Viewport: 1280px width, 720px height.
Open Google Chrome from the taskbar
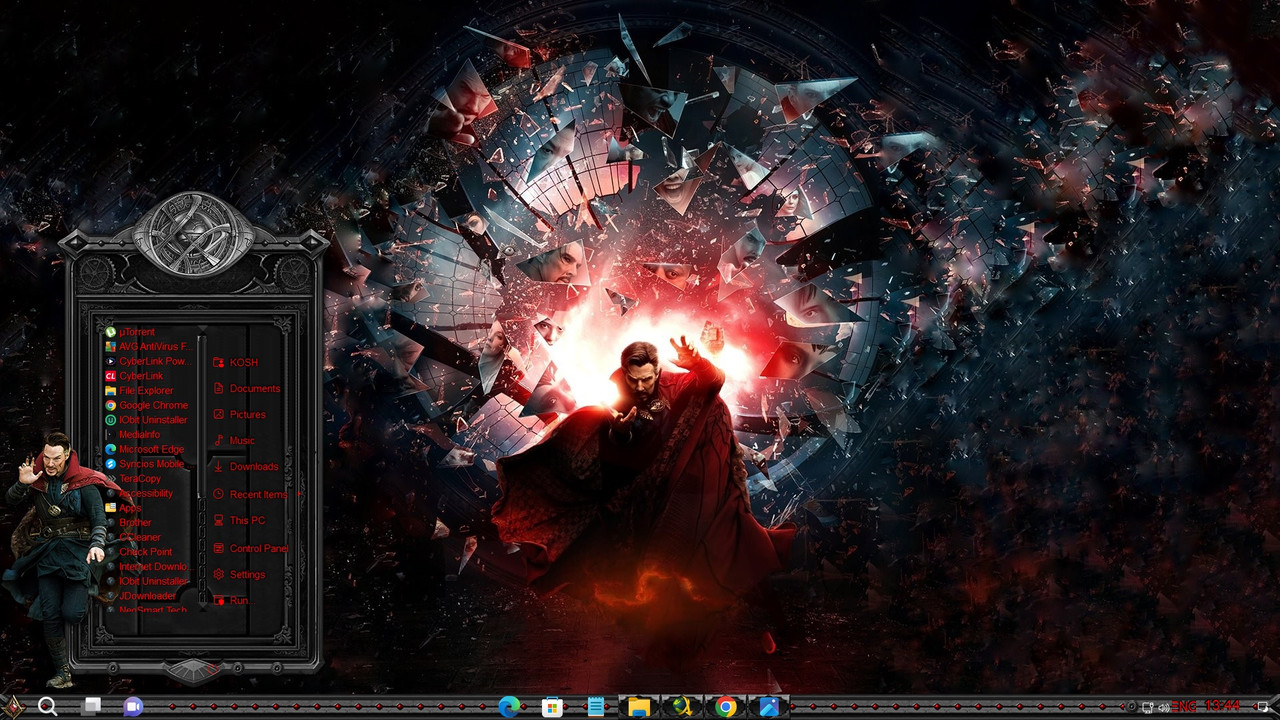point(726,707)
